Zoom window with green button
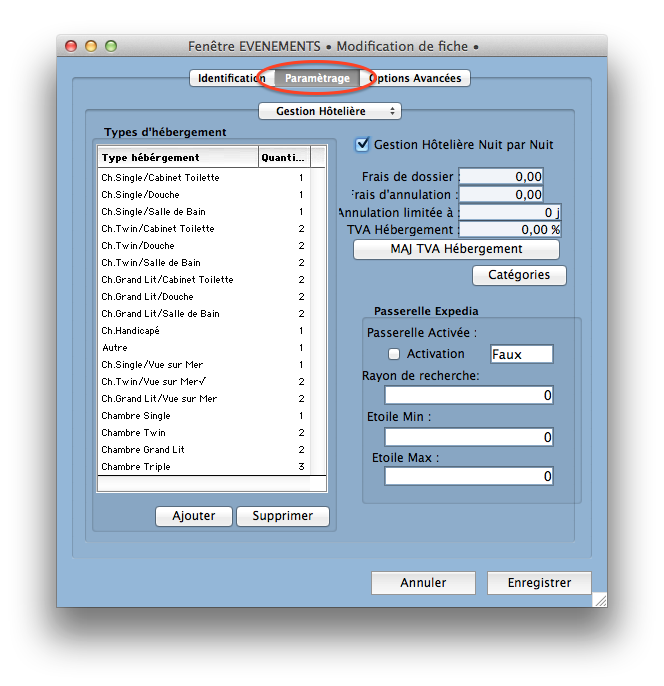 pyautogui.click(x=111, y=46)
